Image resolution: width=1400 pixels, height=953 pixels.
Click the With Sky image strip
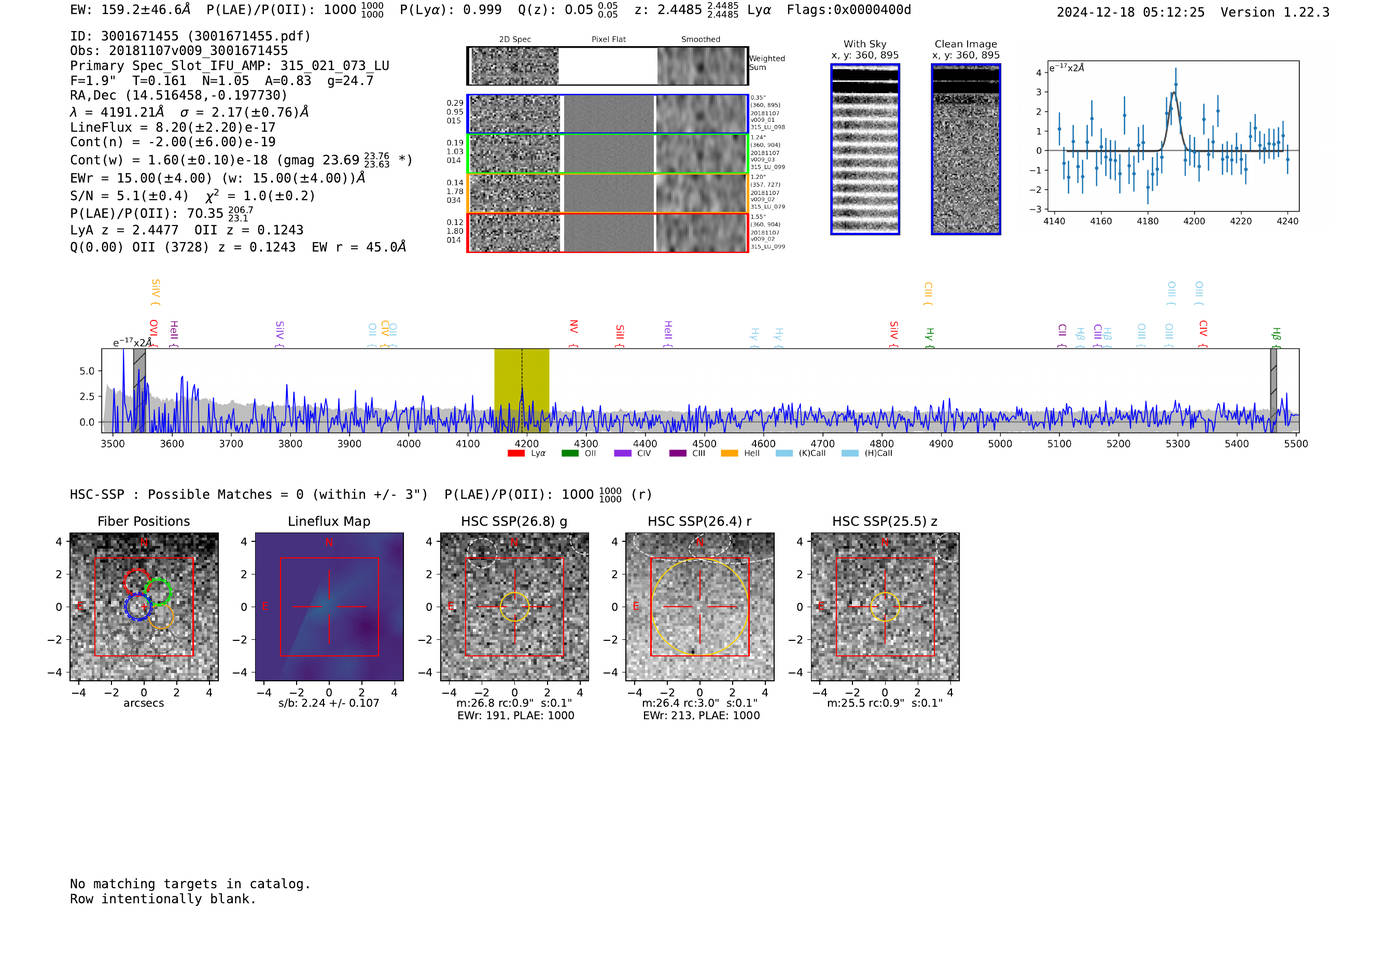point(865,149)
